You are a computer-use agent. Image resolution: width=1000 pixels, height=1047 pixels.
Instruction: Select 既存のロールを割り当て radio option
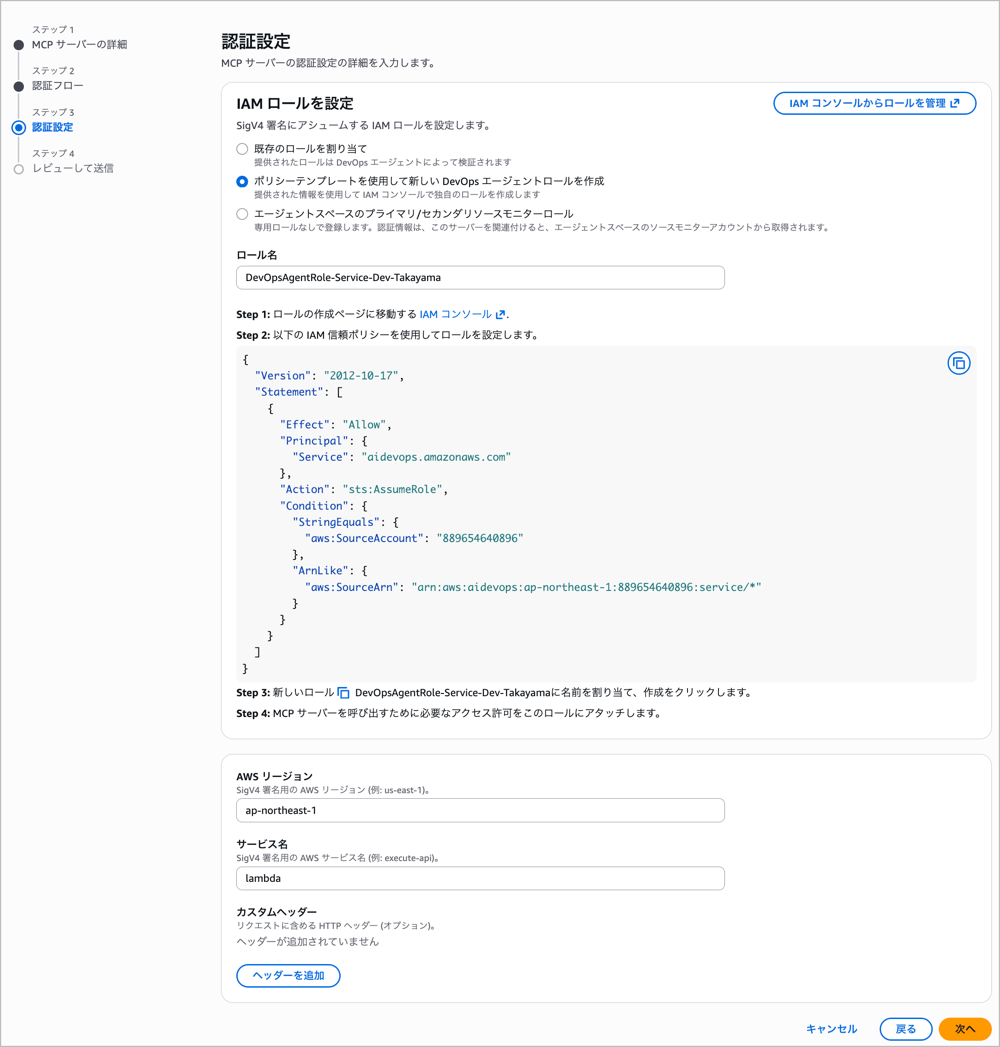(242, 149)
